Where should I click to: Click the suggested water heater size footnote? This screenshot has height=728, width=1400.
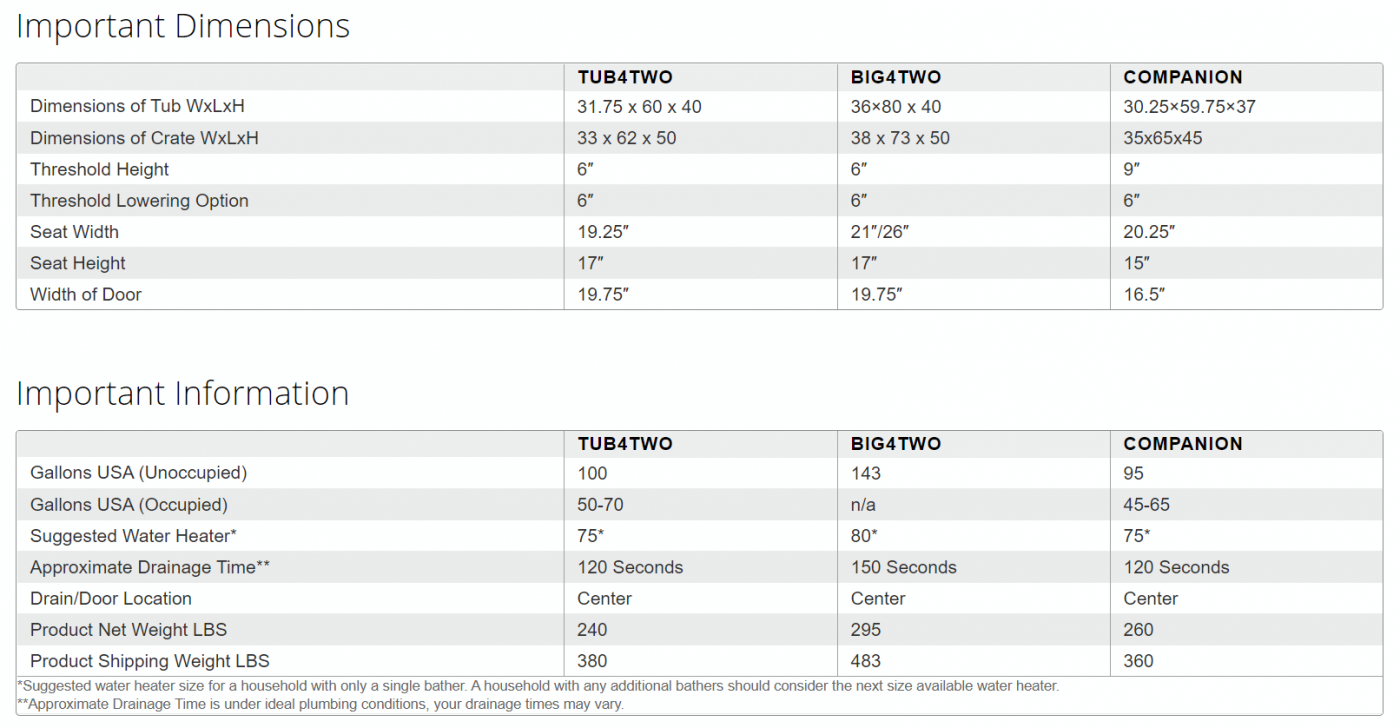click(x=538, y=686)
